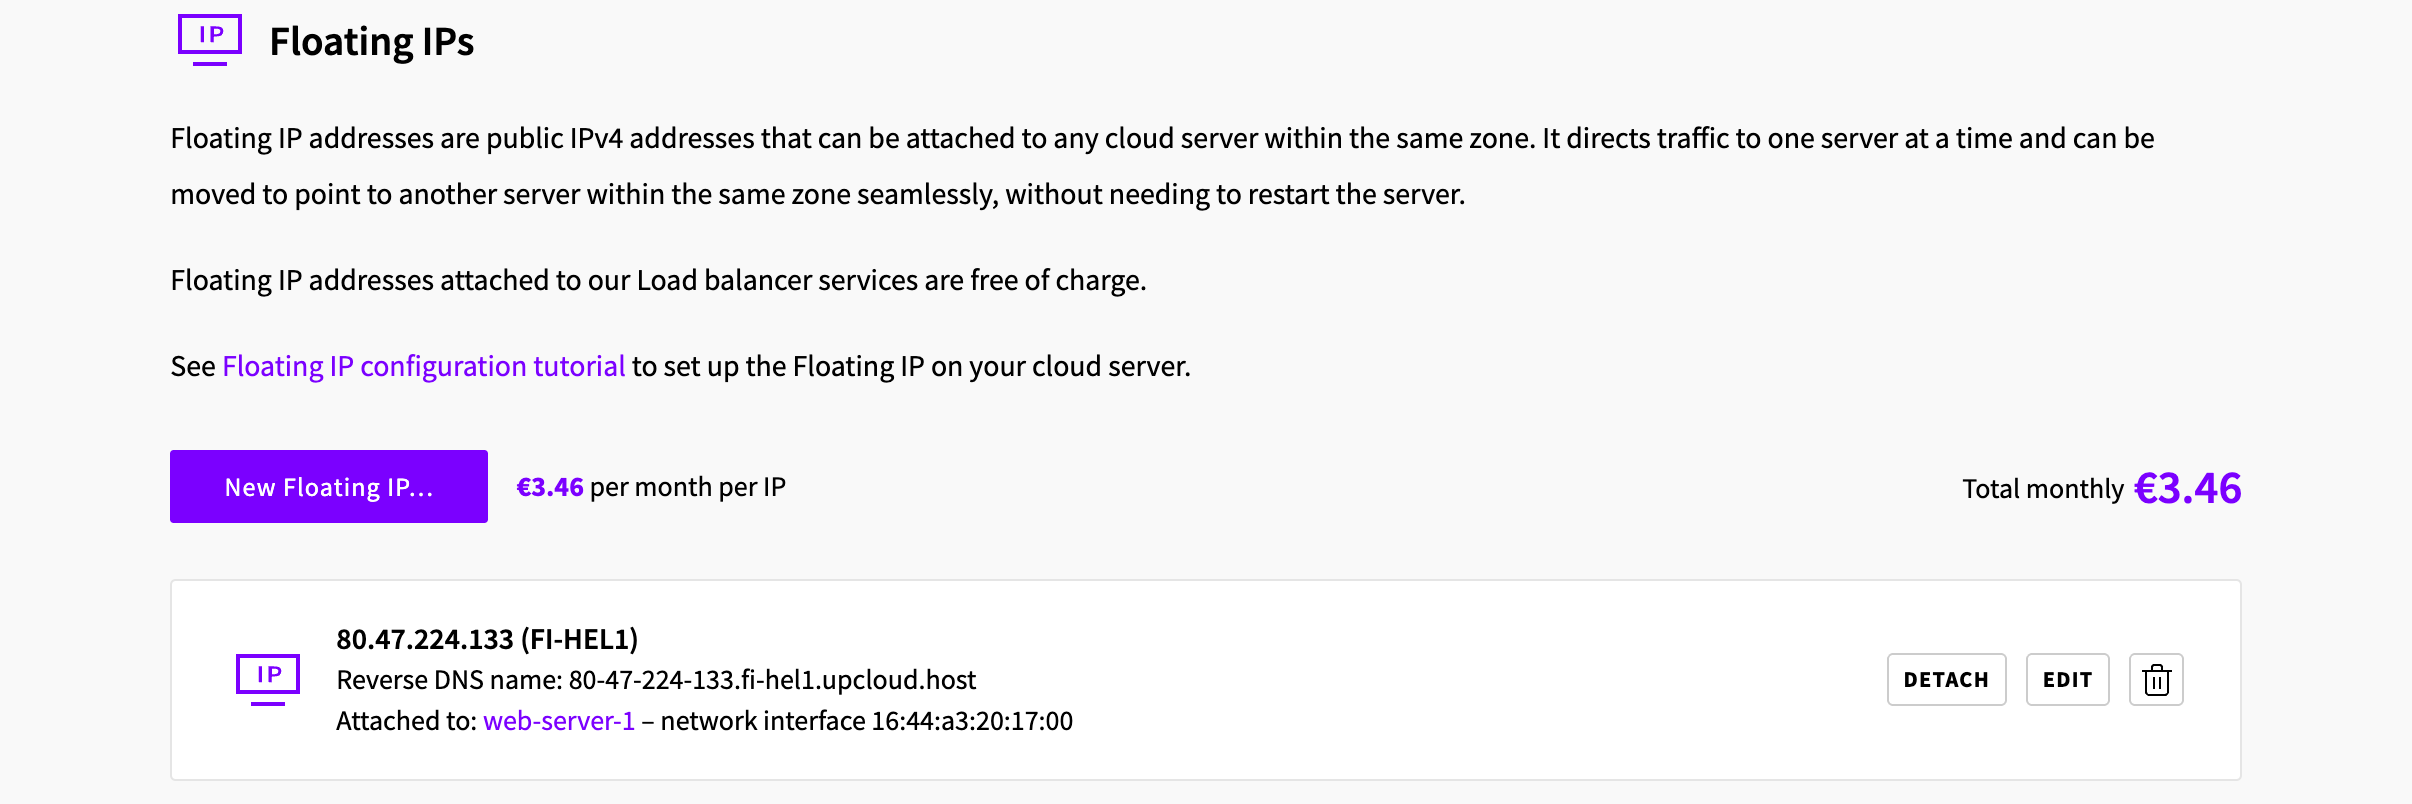2412x804 pixels.
Task: Click the Load balancer free of charge sentence
Action: 658,280
